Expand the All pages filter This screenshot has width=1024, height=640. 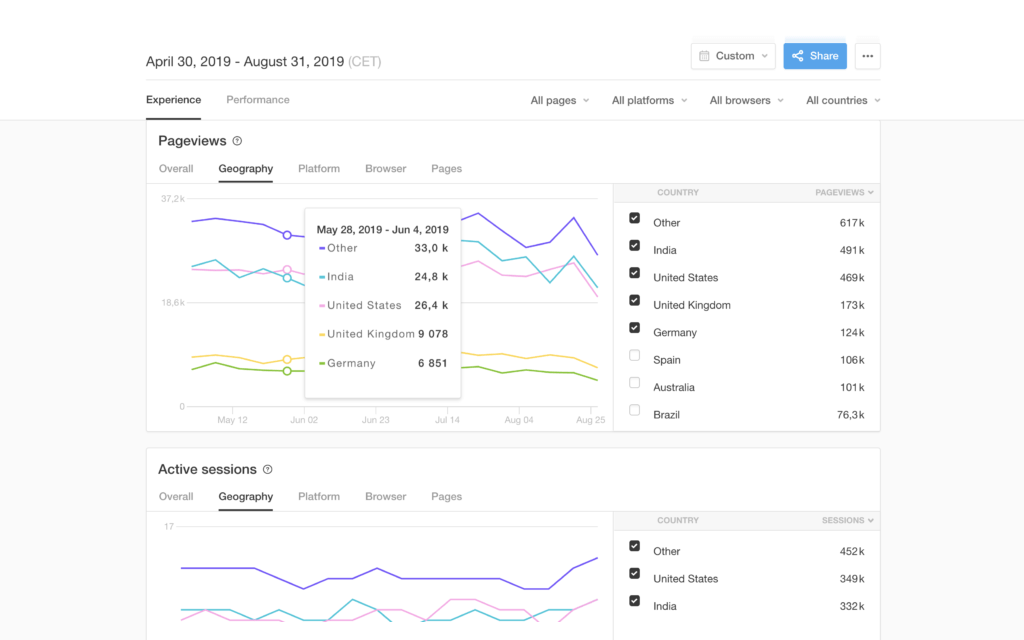point(559,100)
